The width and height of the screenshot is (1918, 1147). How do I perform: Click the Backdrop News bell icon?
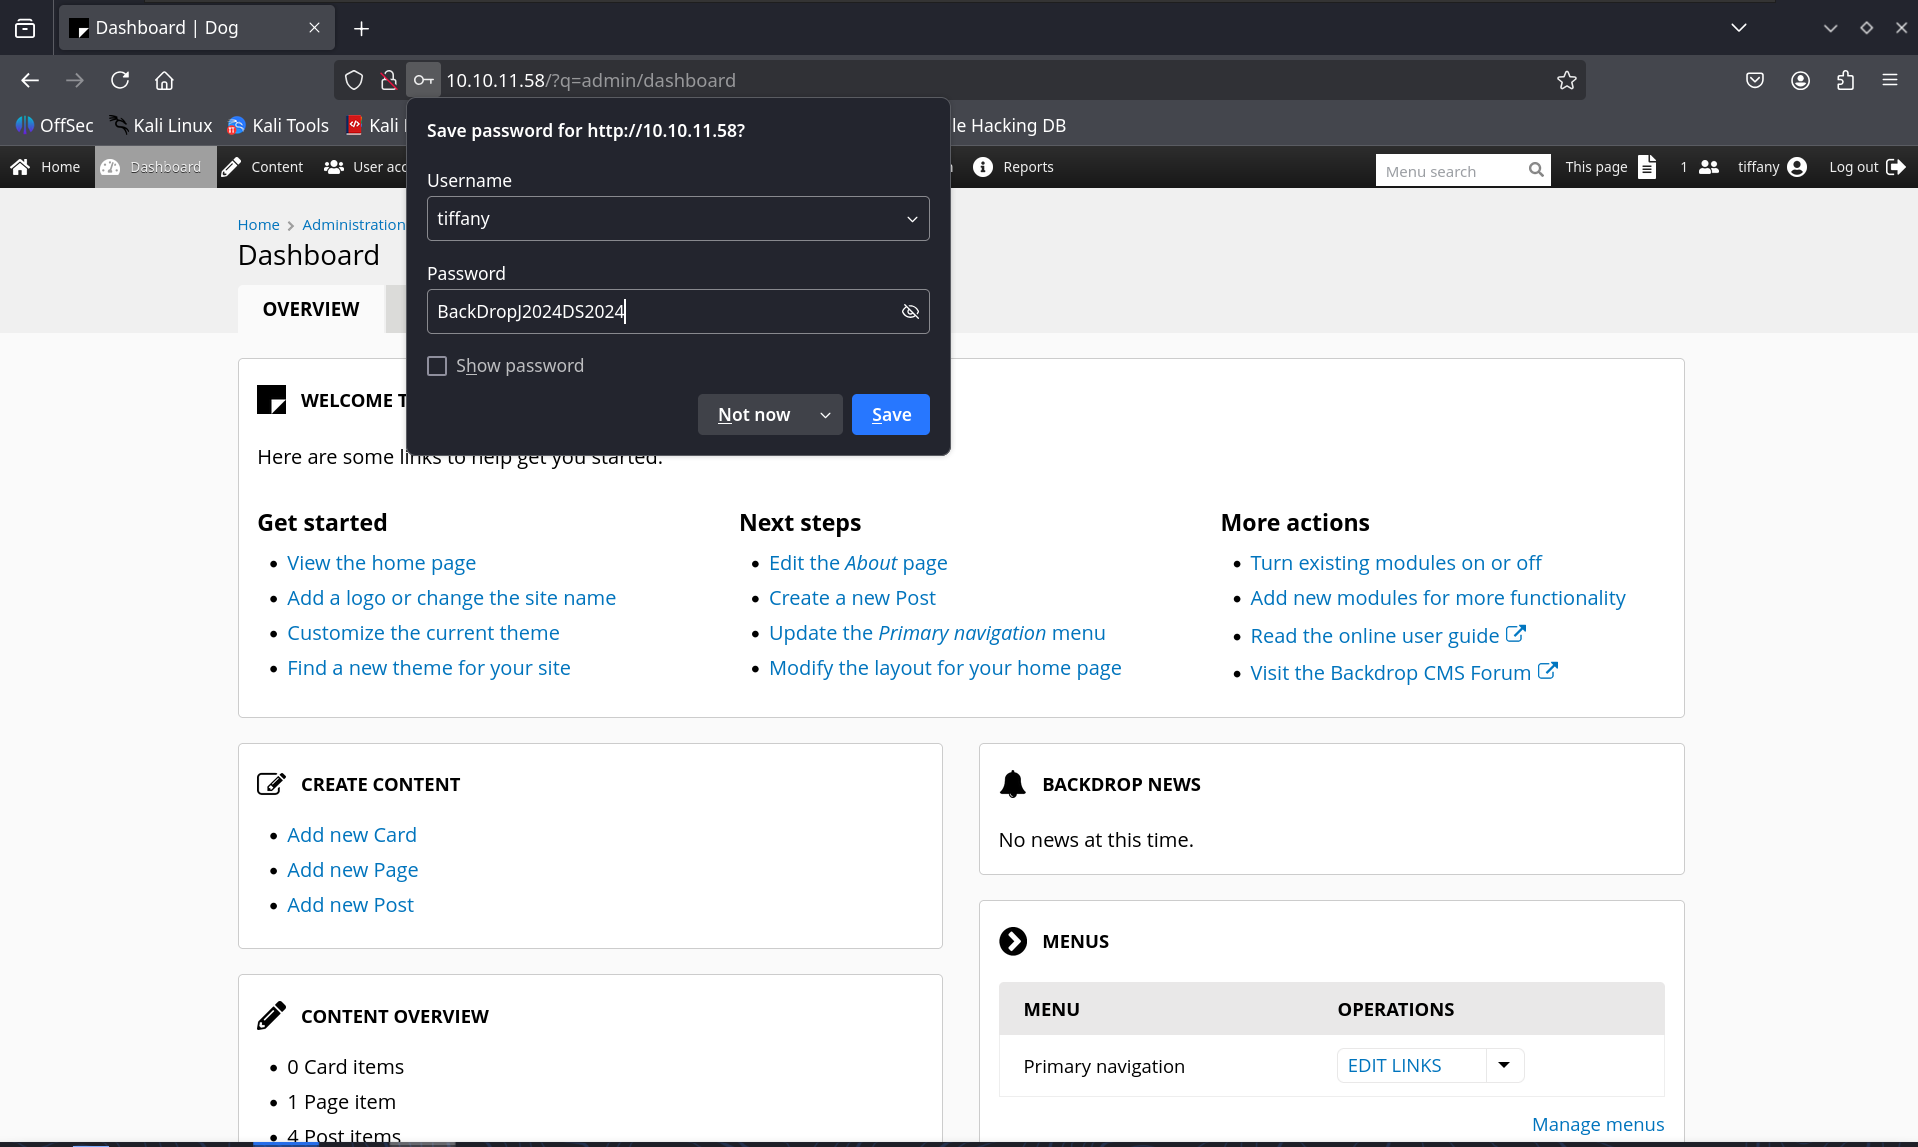click(x=1013, y=784)
